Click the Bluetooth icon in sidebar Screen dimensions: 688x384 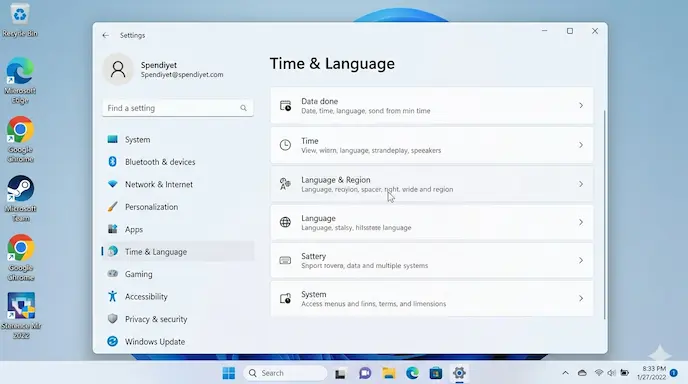click(x=113, y=161)
